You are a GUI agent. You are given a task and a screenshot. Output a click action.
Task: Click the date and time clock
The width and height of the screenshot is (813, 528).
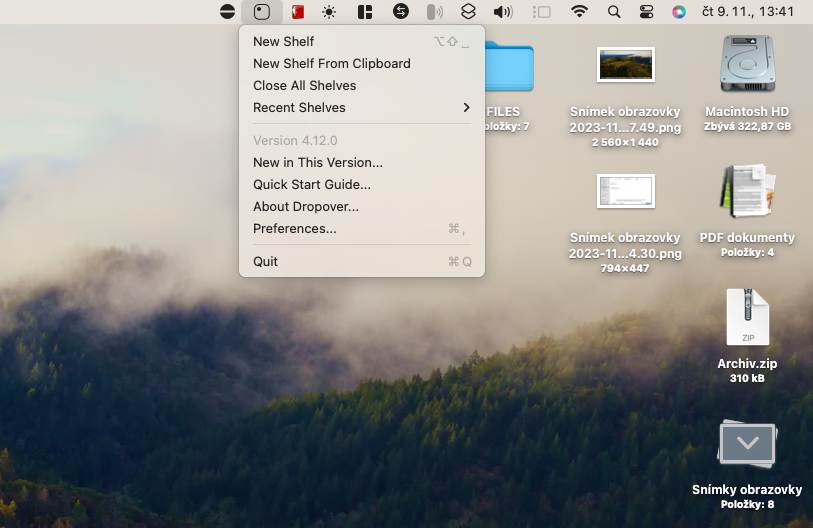click(x=748, y=11)
